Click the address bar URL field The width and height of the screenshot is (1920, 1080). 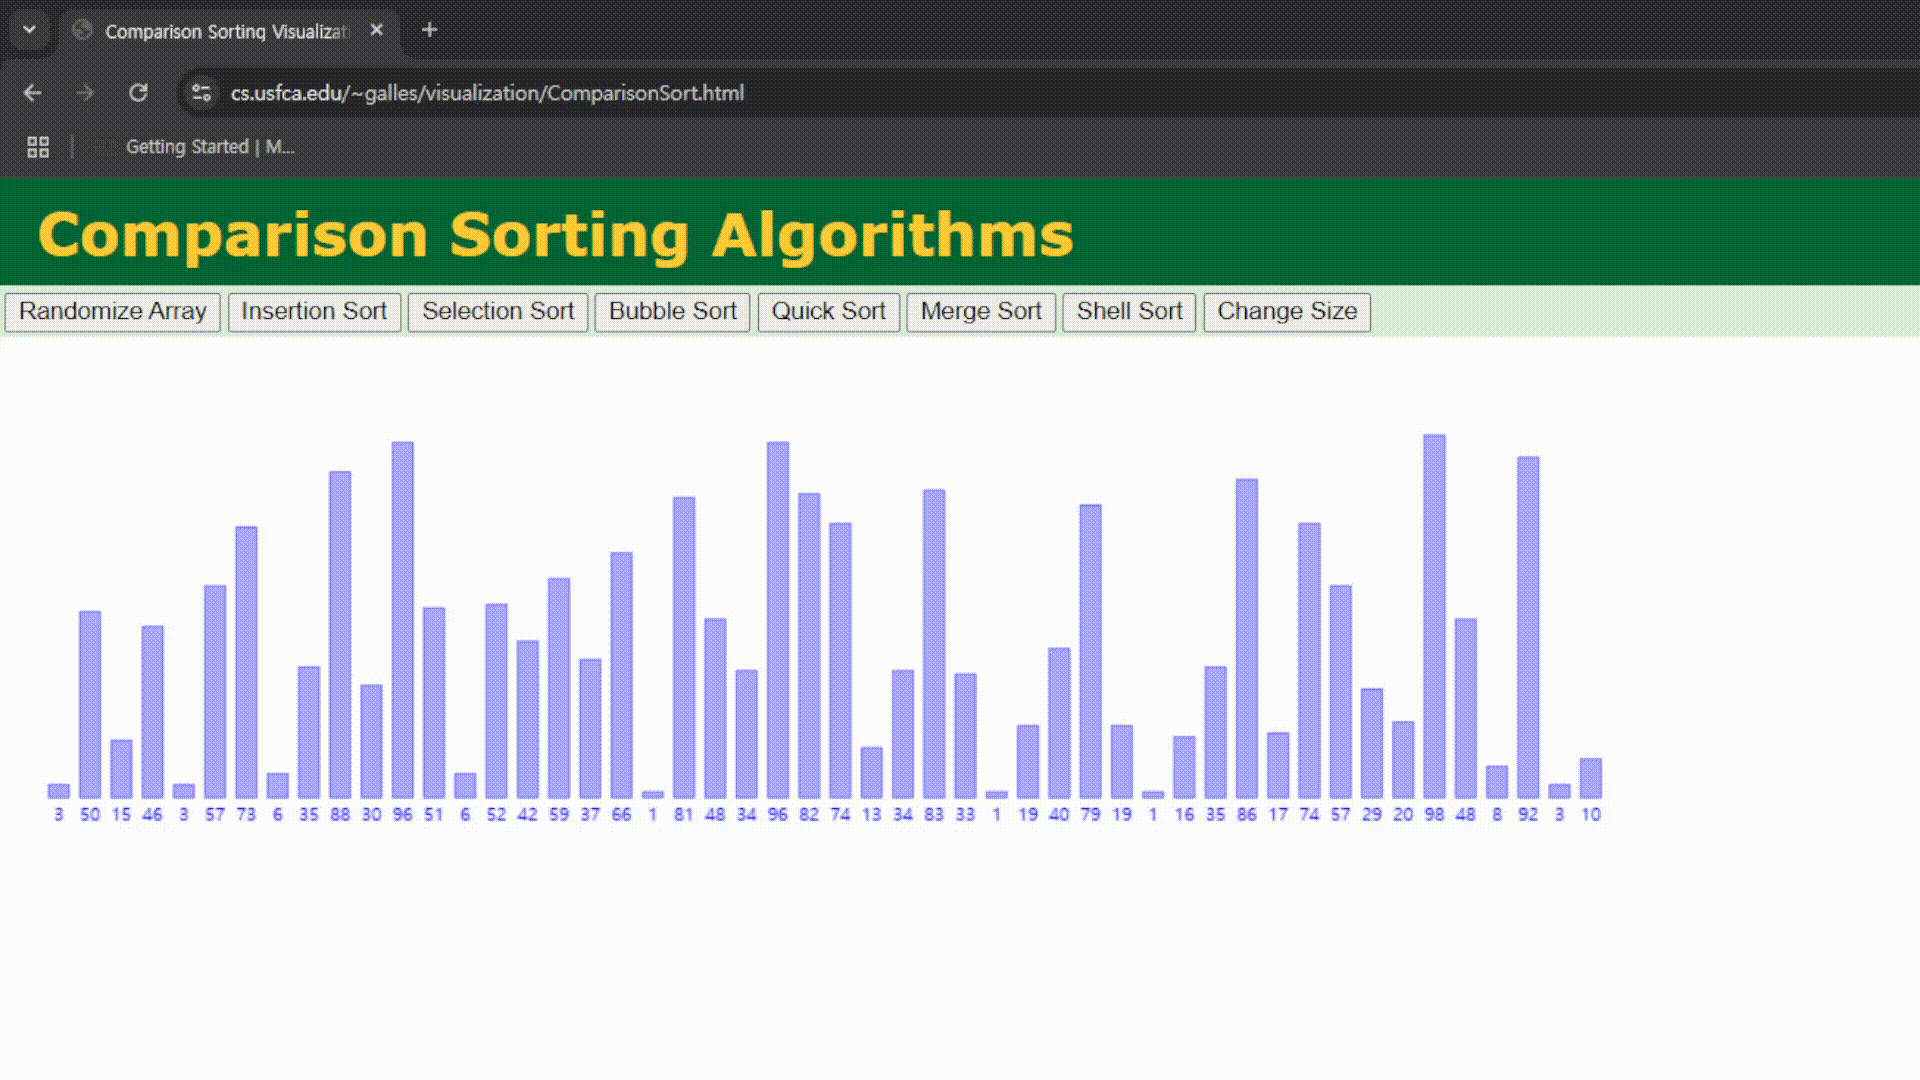[x=487, y=93]
